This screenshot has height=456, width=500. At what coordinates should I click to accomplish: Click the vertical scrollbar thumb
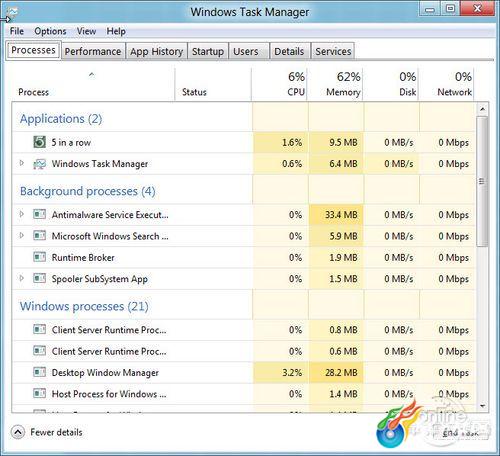pyautogui.click(x=482, y=181)
